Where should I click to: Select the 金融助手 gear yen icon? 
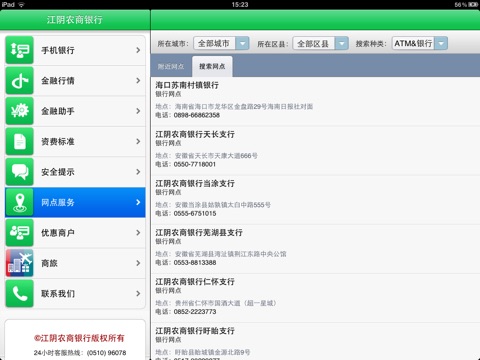point(20,111)
